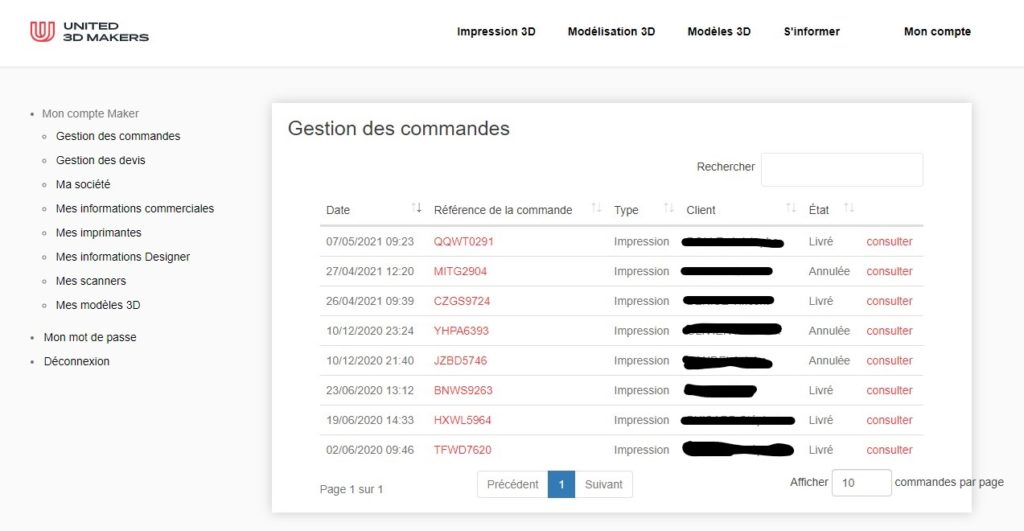
Task: Sort table by Date column arrows
Action: 416,208
